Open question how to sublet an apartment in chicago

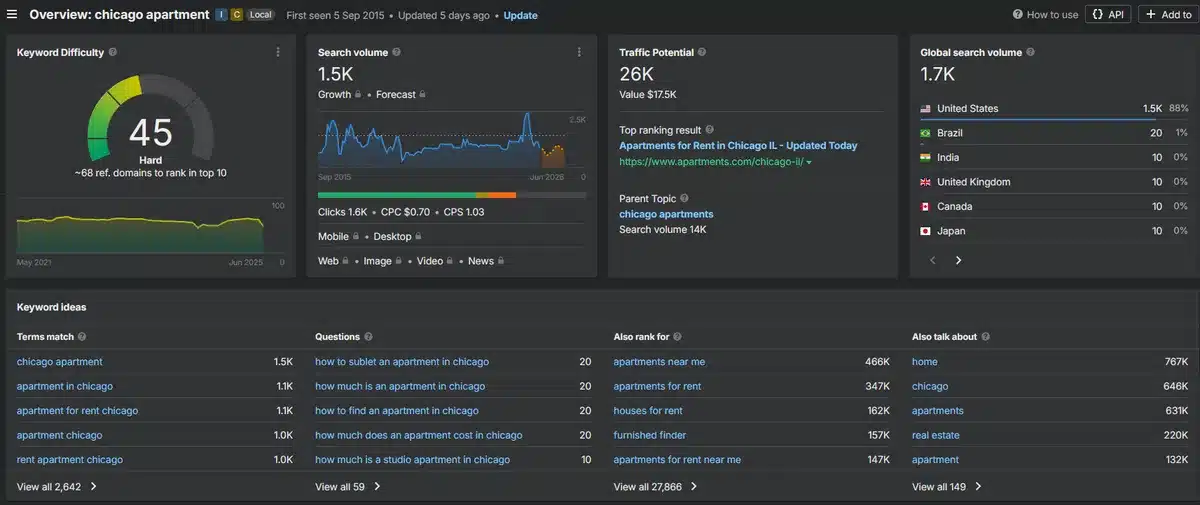coord(402,362)
